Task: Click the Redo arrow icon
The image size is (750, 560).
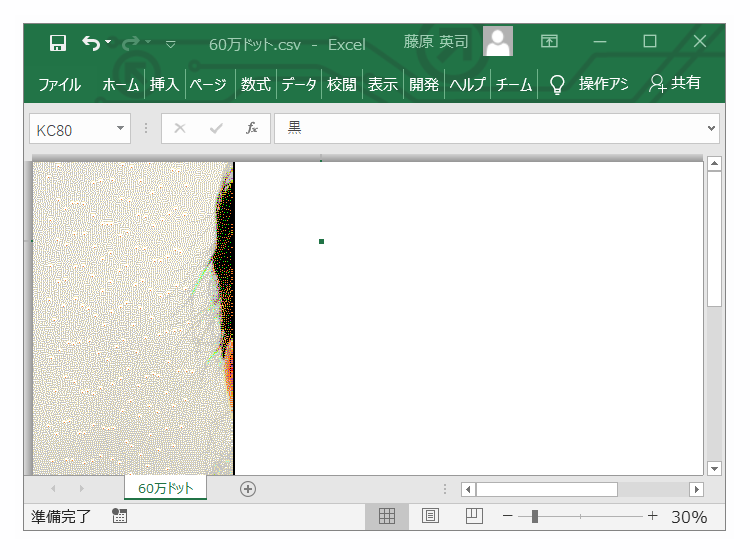Action: pyautogui.click(x=131, y=44)
